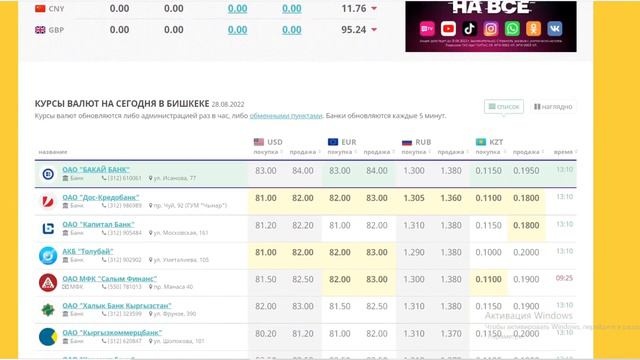Select the Halyk Bank Kyrgyzstan logo
Viewport: 640px width, 360px height.
pos(48,309)
